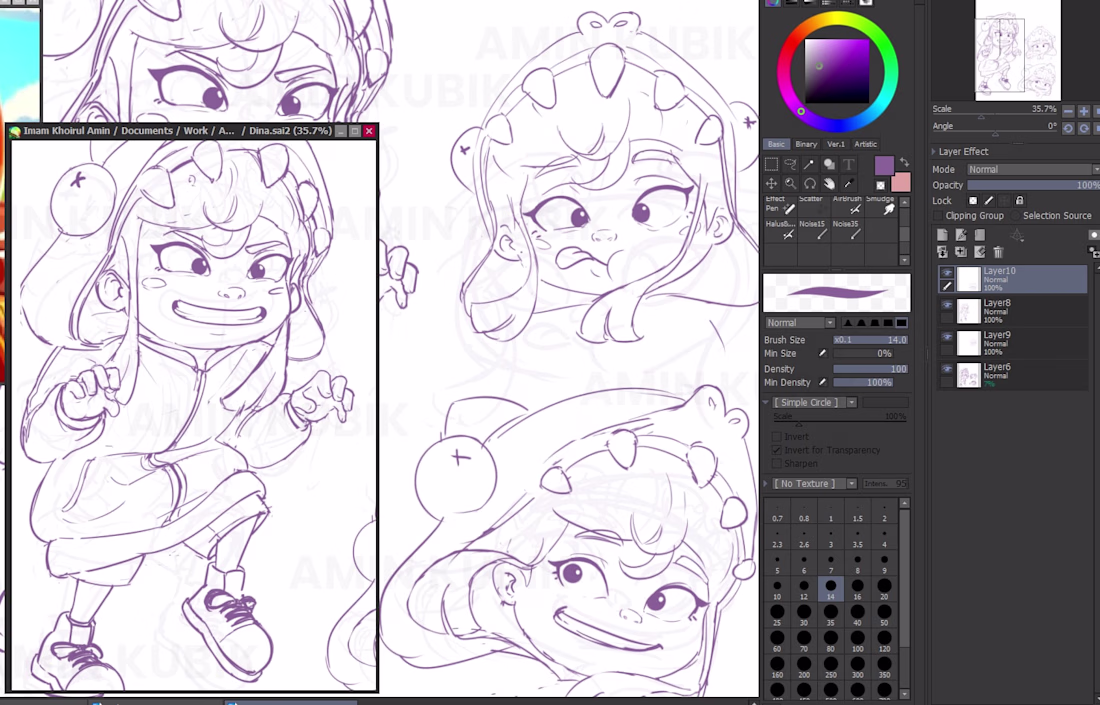Choose the AirBrush tool
This screenshot has height=705, width=1100.
point(847,207)
